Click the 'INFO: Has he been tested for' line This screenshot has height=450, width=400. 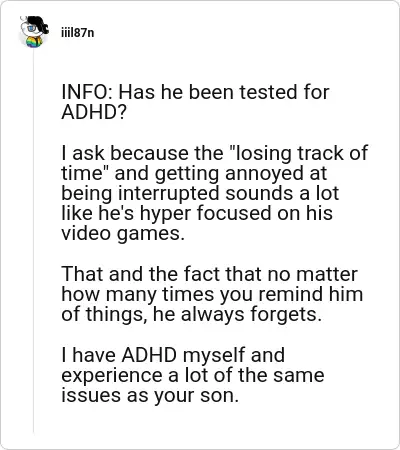pos(195,92)
